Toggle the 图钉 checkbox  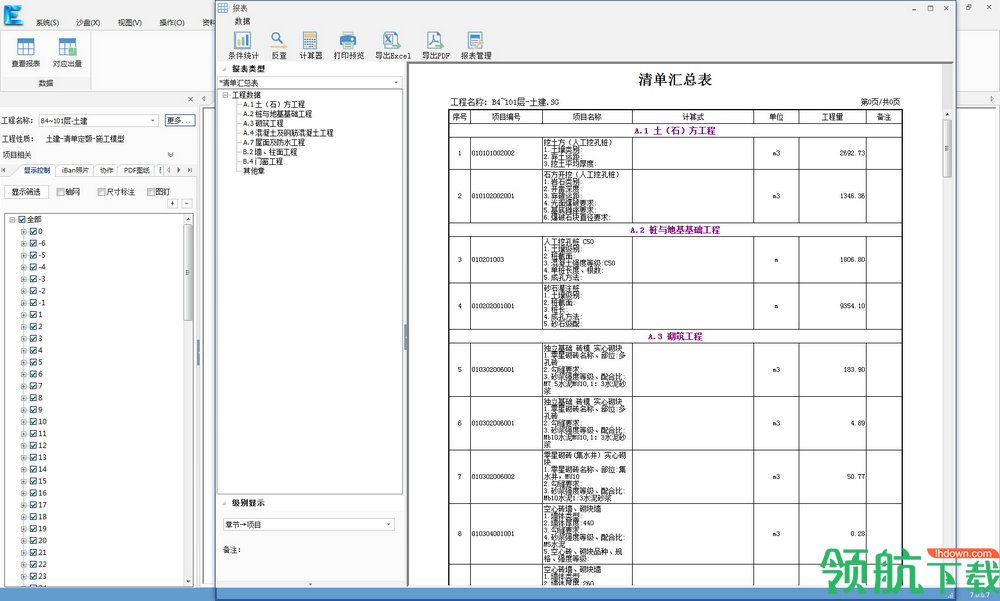click(x=151, y=191)
